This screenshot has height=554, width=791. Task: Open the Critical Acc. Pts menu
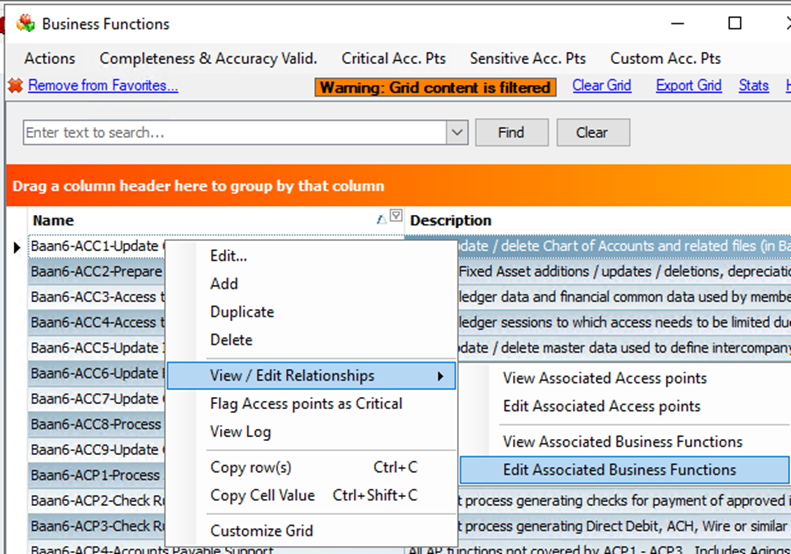(393, 58)
